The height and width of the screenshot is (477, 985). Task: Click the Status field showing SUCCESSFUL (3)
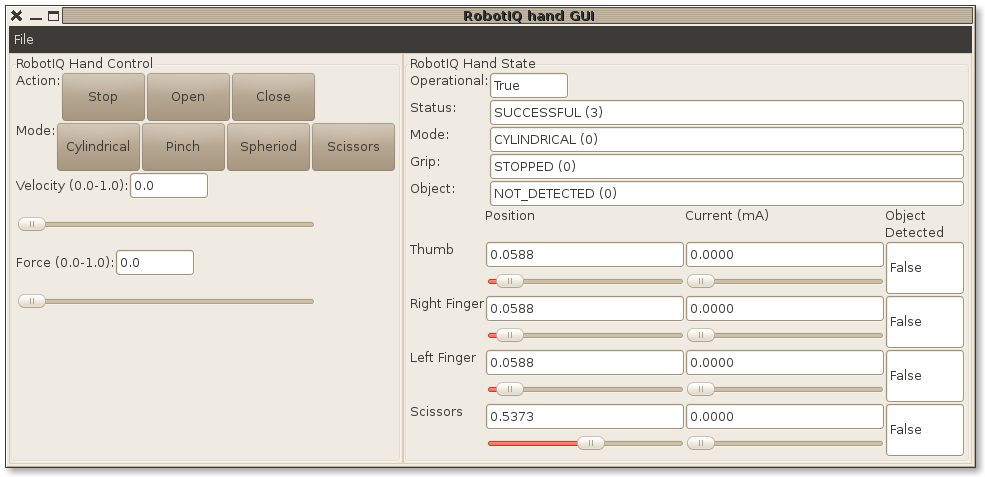click(727, 112)
